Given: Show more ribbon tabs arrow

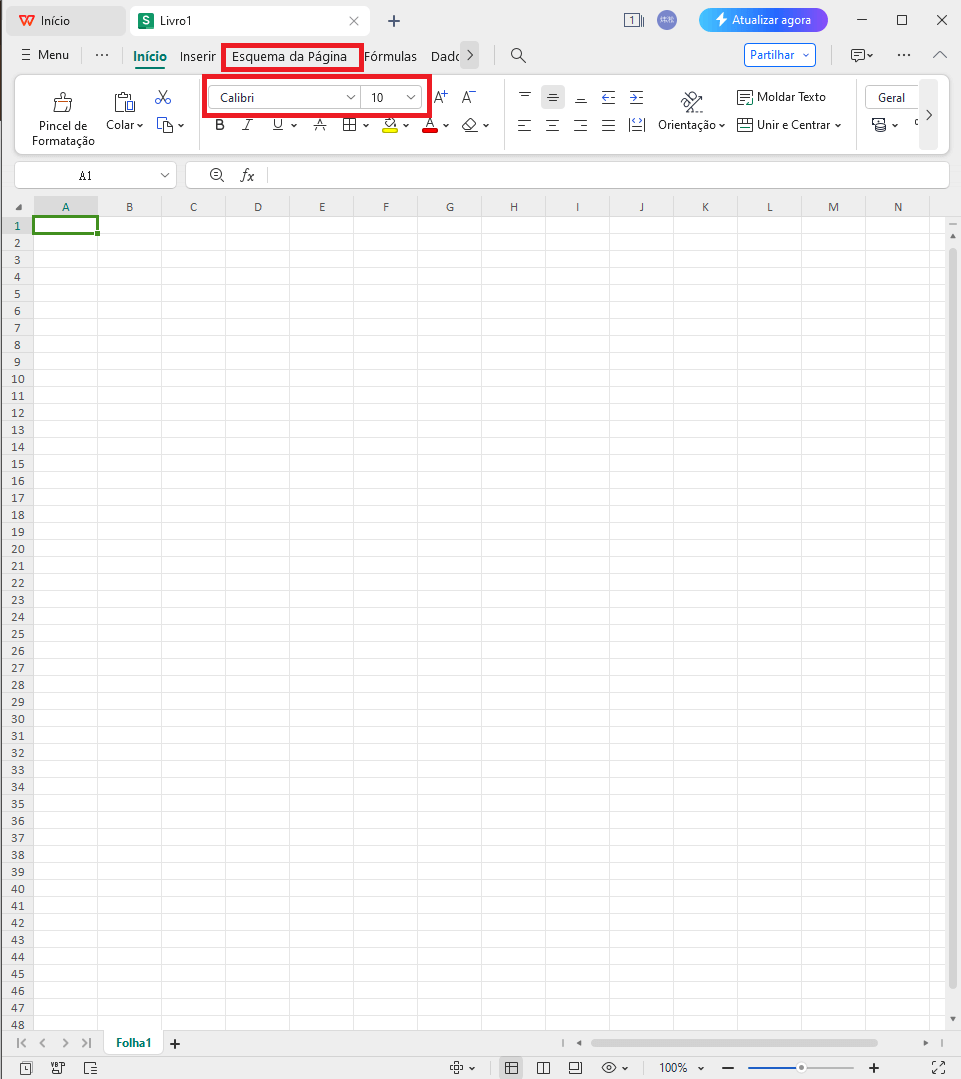Looking at the screenshot, I should point(470,55).
